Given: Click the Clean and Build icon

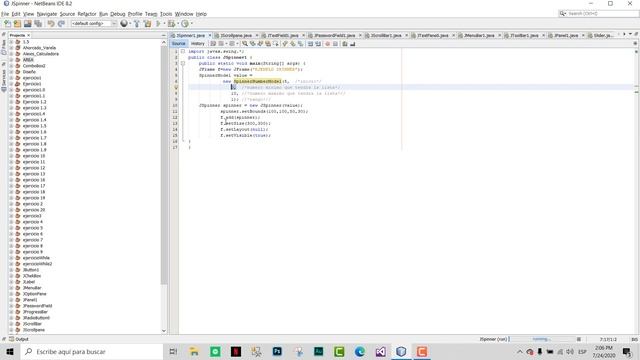Looking at the screenshot, I should pos(147,24).
